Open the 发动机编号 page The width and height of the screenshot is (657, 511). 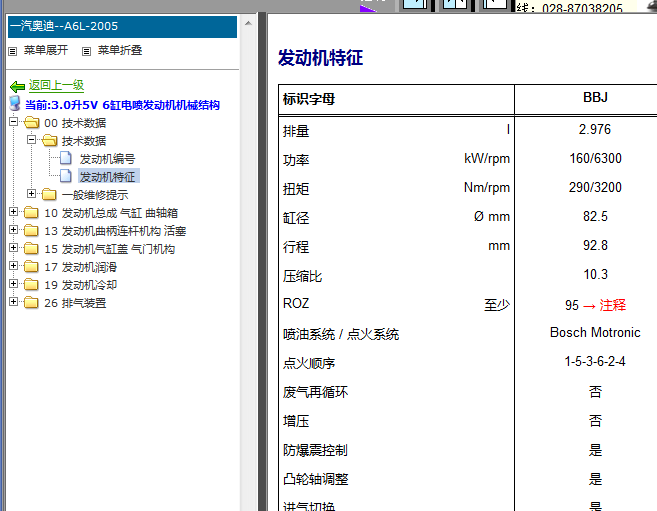(107, 159)
